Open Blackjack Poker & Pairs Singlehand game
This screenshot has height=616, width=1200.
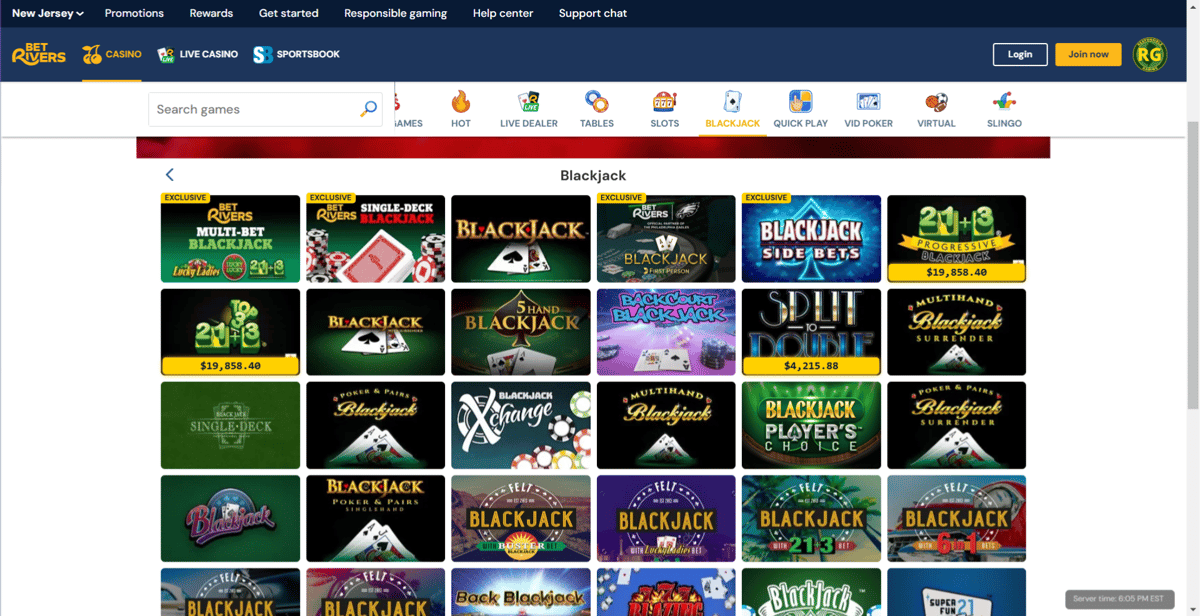pos(376,518)
